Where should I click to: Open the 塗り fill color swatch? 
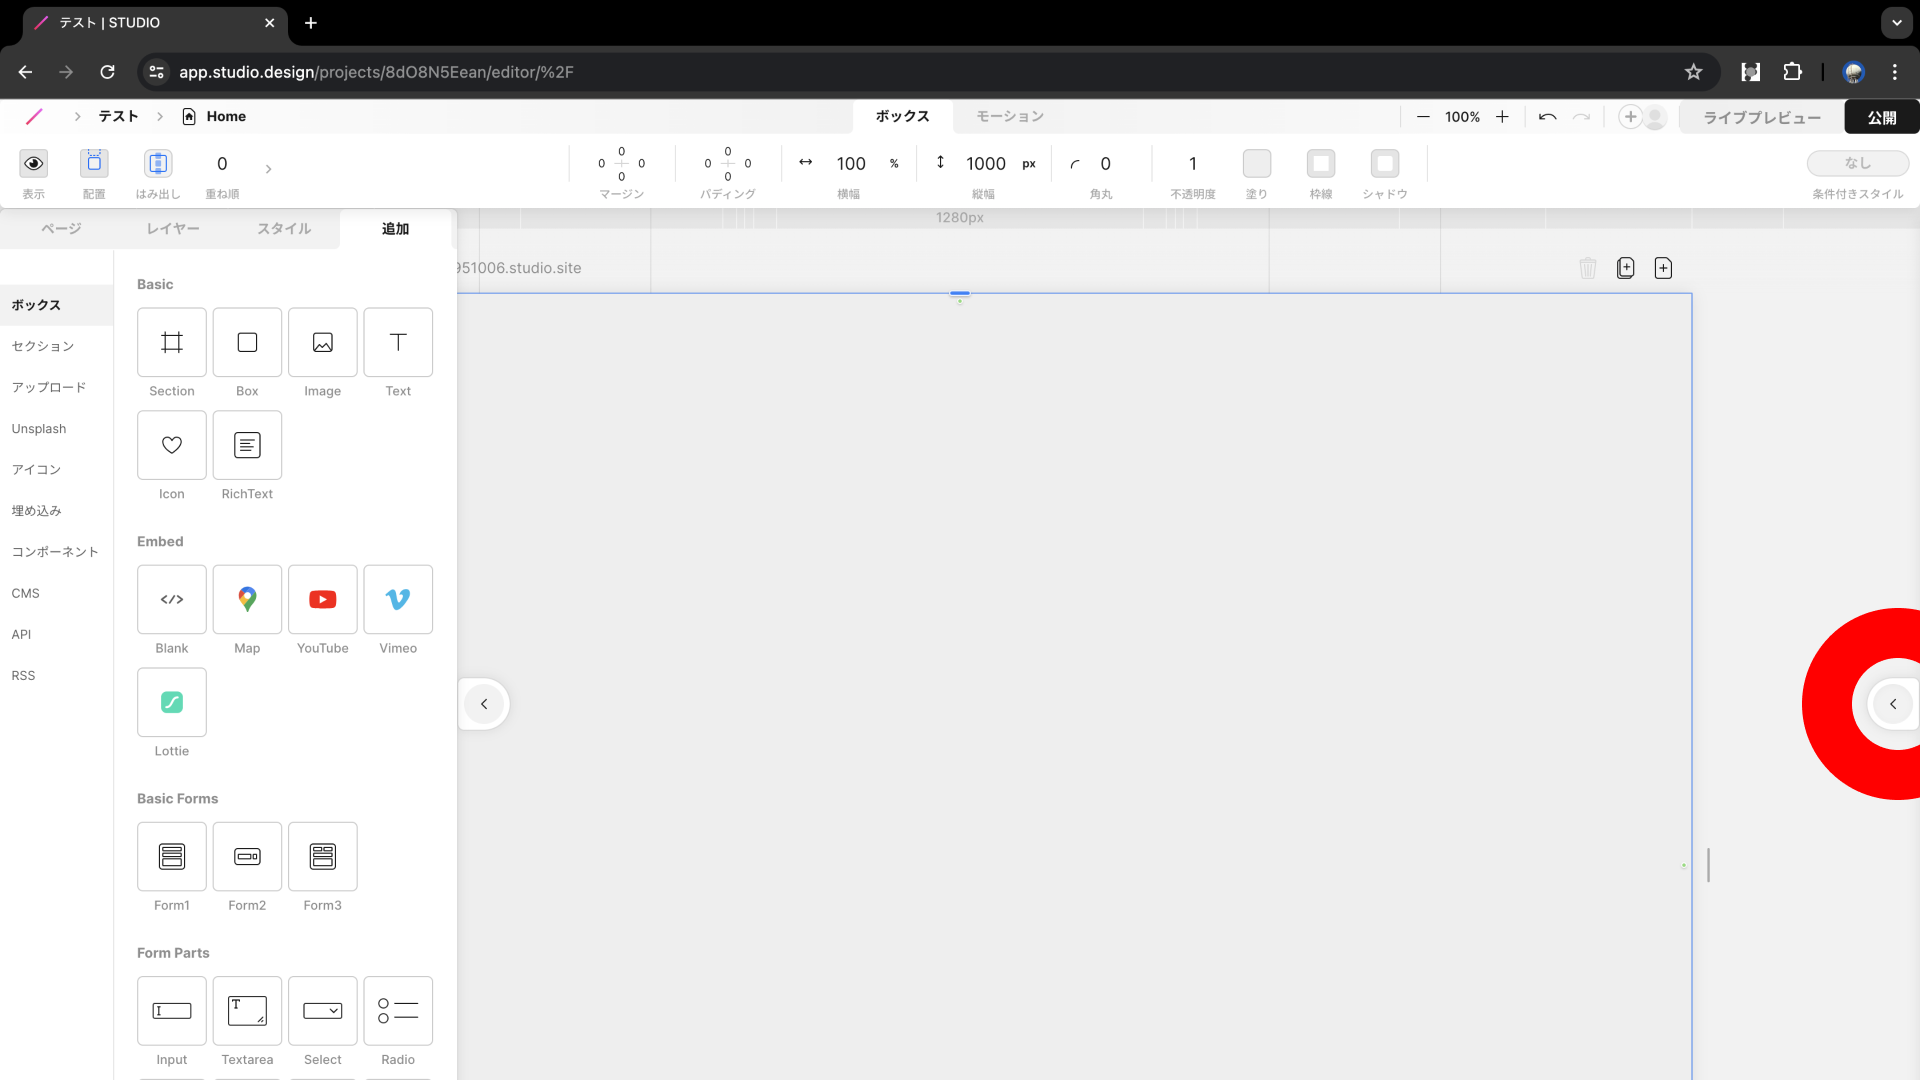pyautogui.click(x=1257, y=163)
